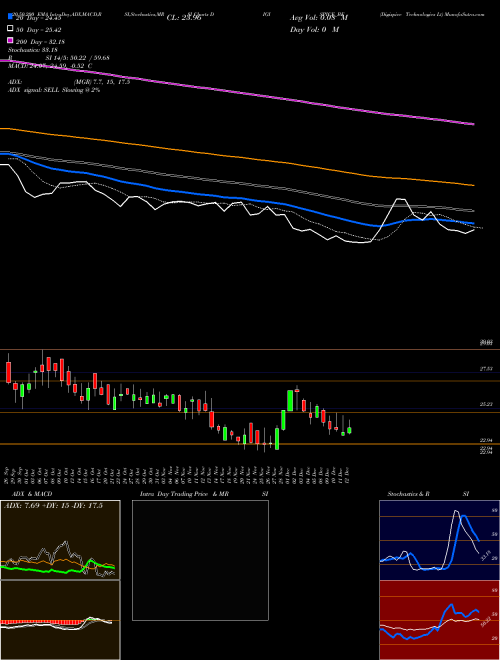Click the 'ADX signal: SELL' text
Screen dimensions: 500x660
coord(34,90)
